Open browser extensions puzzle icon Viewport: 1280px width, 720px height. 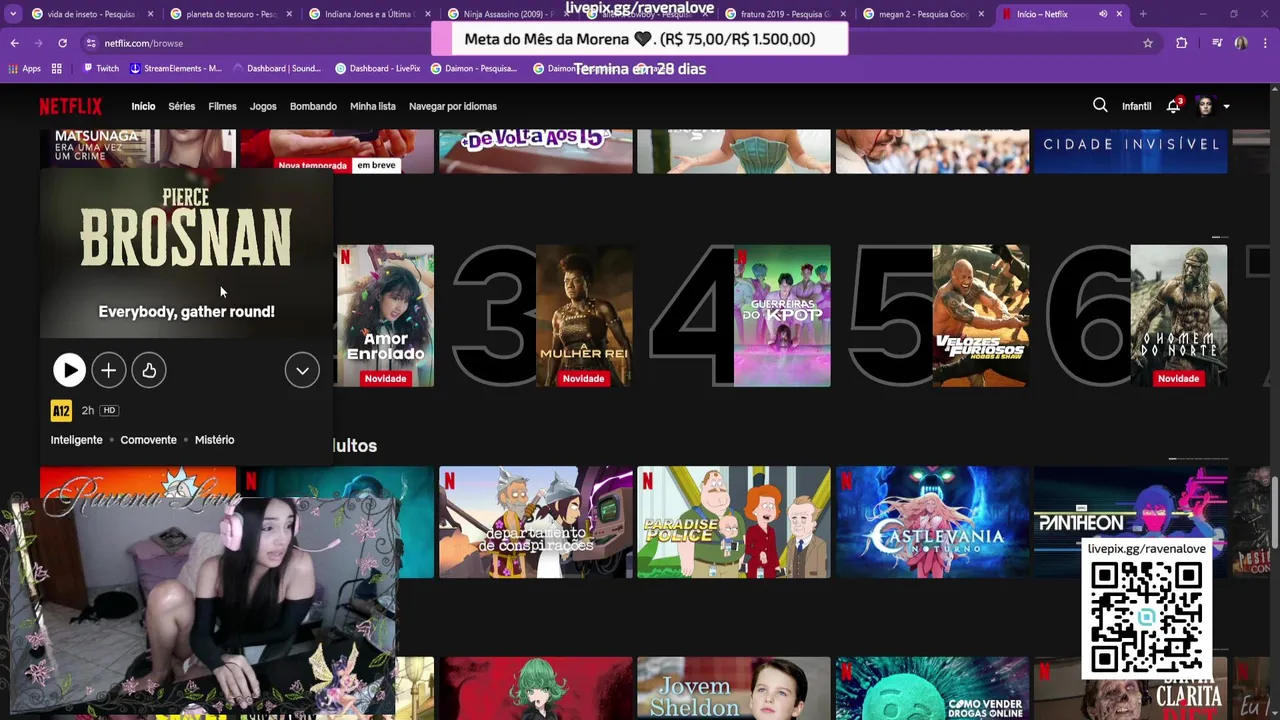tap(1182, 43)
